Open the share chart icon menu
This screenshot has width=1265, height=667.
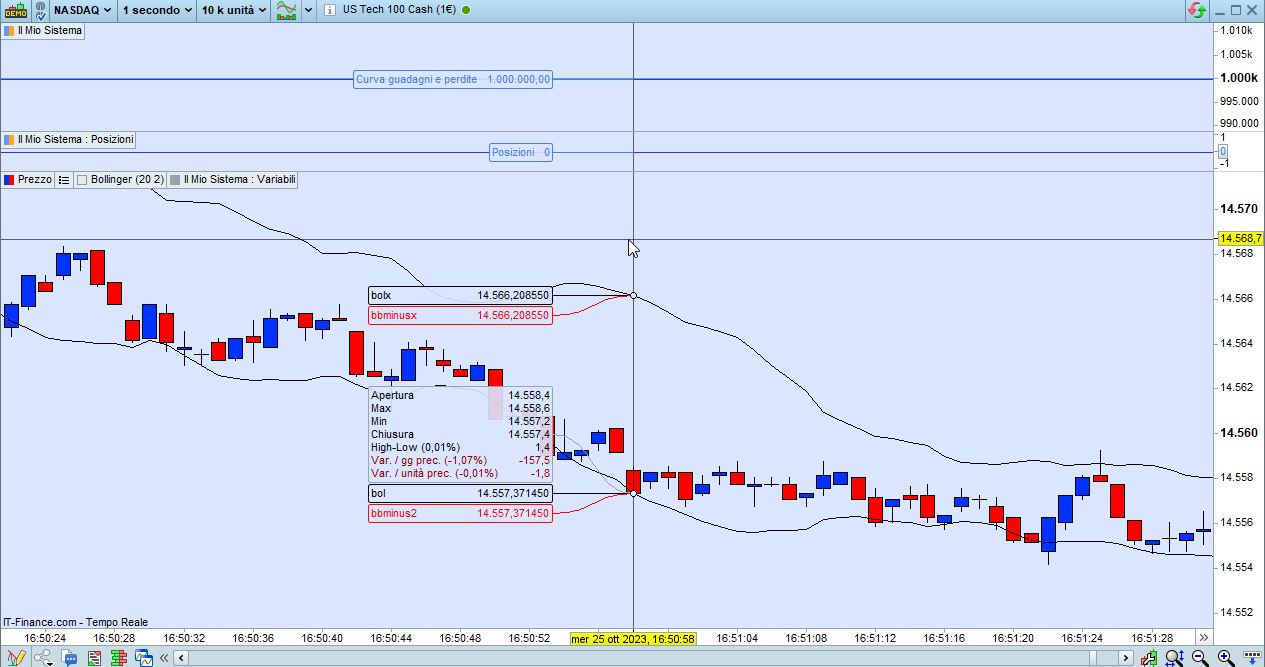[42, 658]
